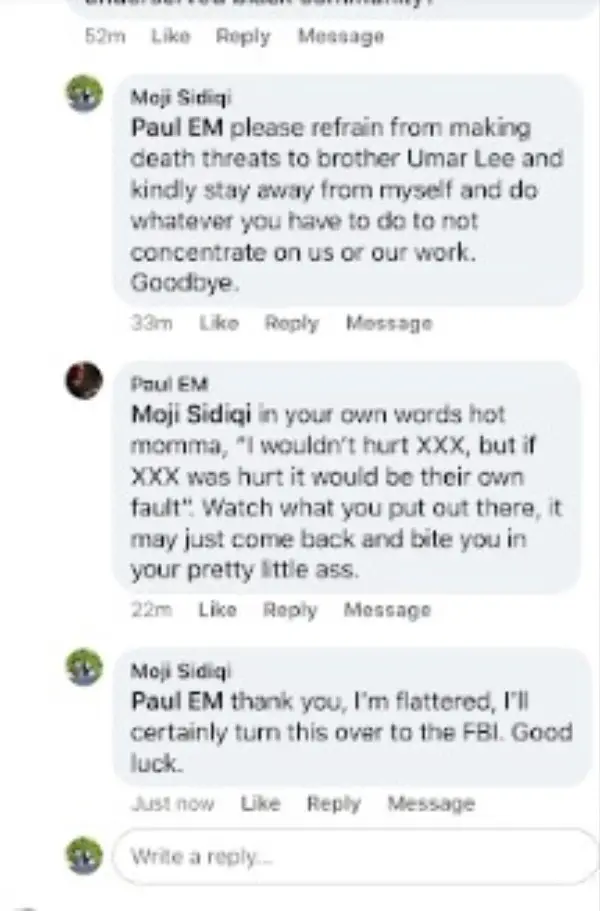Open the Paul EM author name above the hot momma comment
600x911 pixels.
(x=169, y=384)
